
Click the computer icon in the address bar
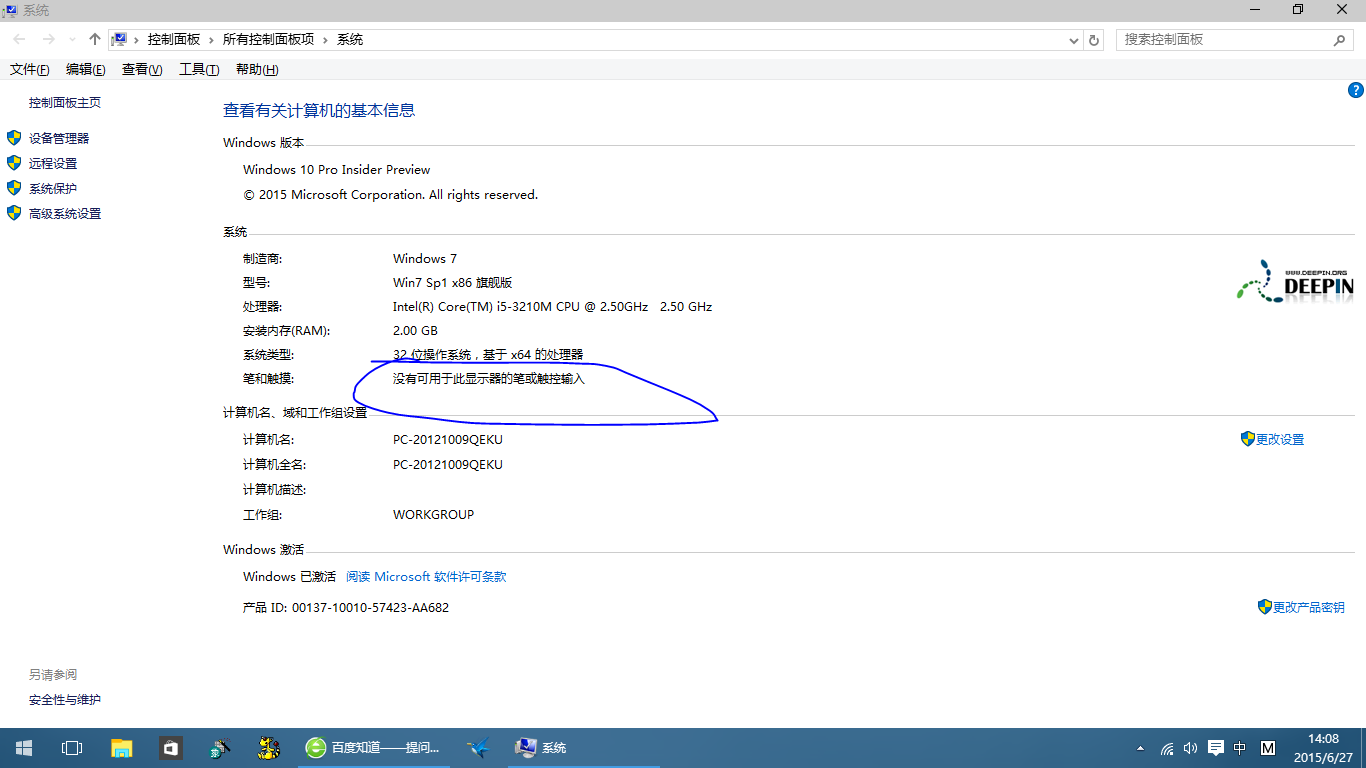coord(120,39)
